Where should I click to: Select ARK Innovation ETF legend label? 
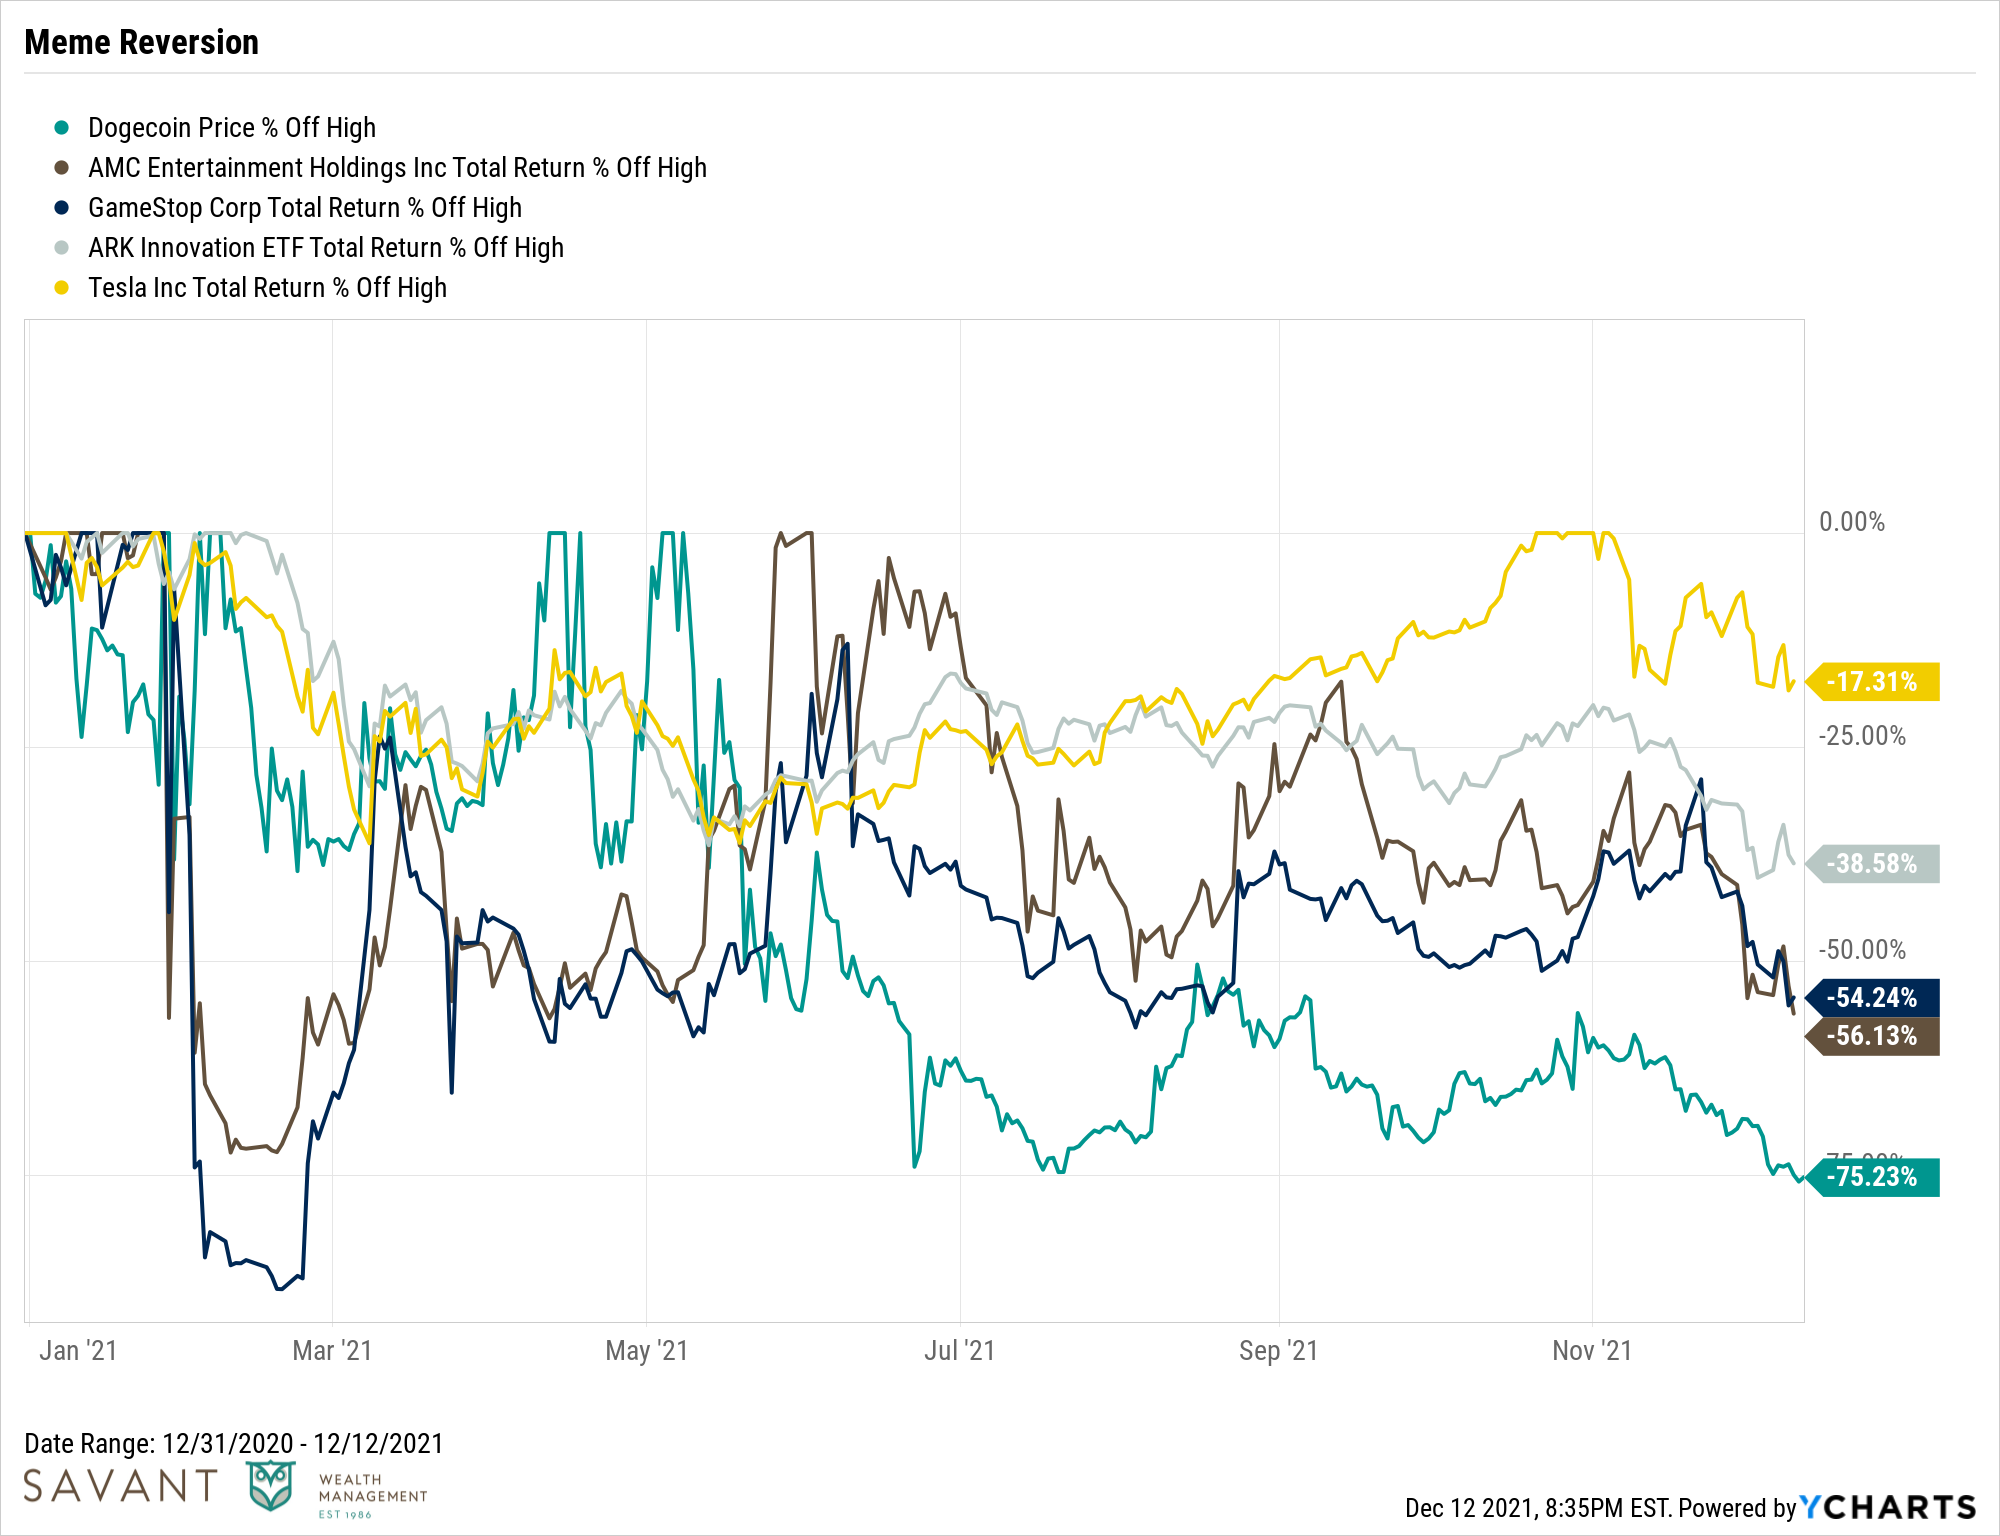pos(326,248)
